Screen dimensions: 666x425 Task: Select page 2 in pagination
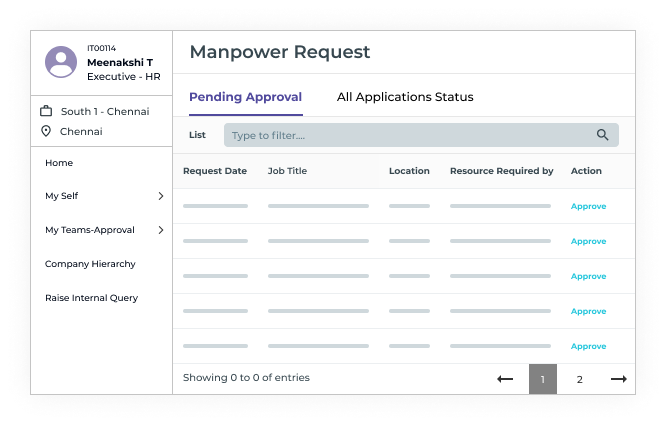tap(579, 379)
